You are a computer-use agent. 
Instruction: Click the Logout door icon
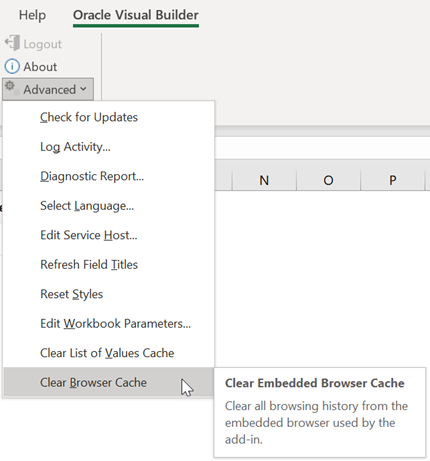pyautogui.click(x=12, y=43)
